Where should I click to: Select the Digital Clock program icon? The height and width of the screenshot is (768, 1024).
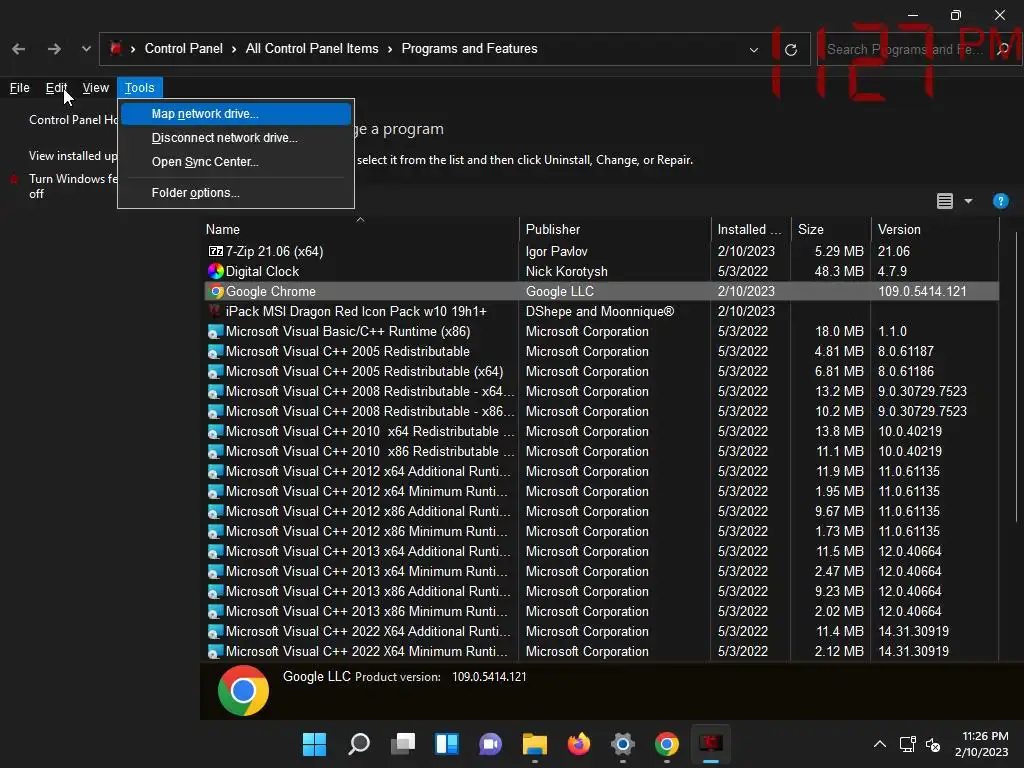click(216, 271)
